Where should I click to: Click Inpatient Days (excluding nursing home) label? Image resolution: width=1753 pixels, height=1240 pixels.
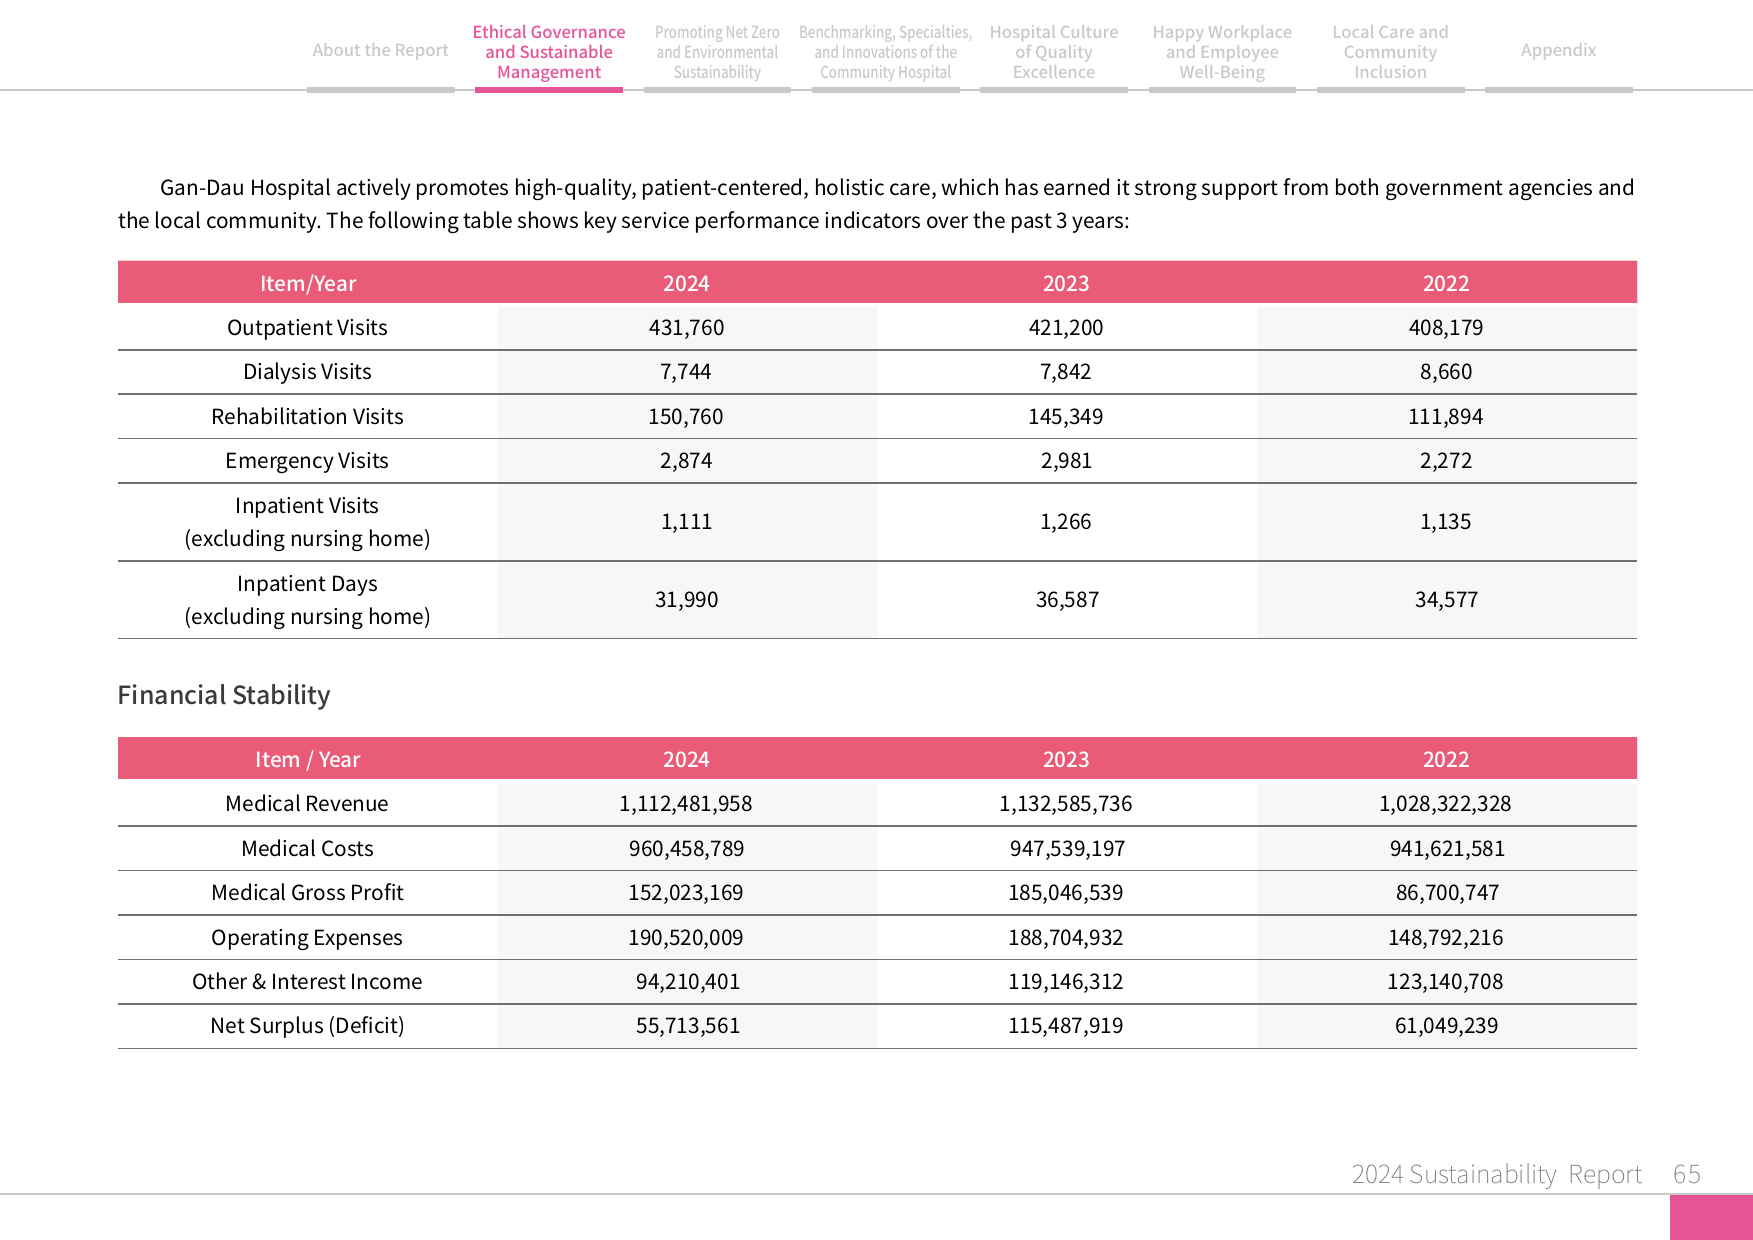tap(307, 600)
